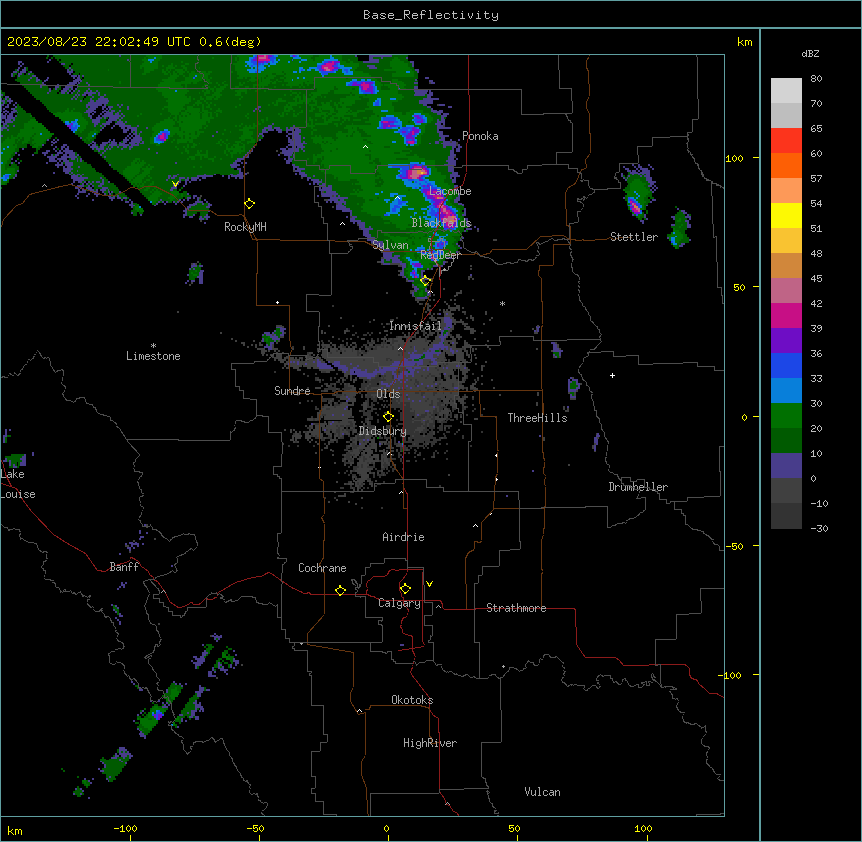Select the yellow diamond marker above Calgary label
This screenshot has height=842, width=862.
(x=405, y=589)
